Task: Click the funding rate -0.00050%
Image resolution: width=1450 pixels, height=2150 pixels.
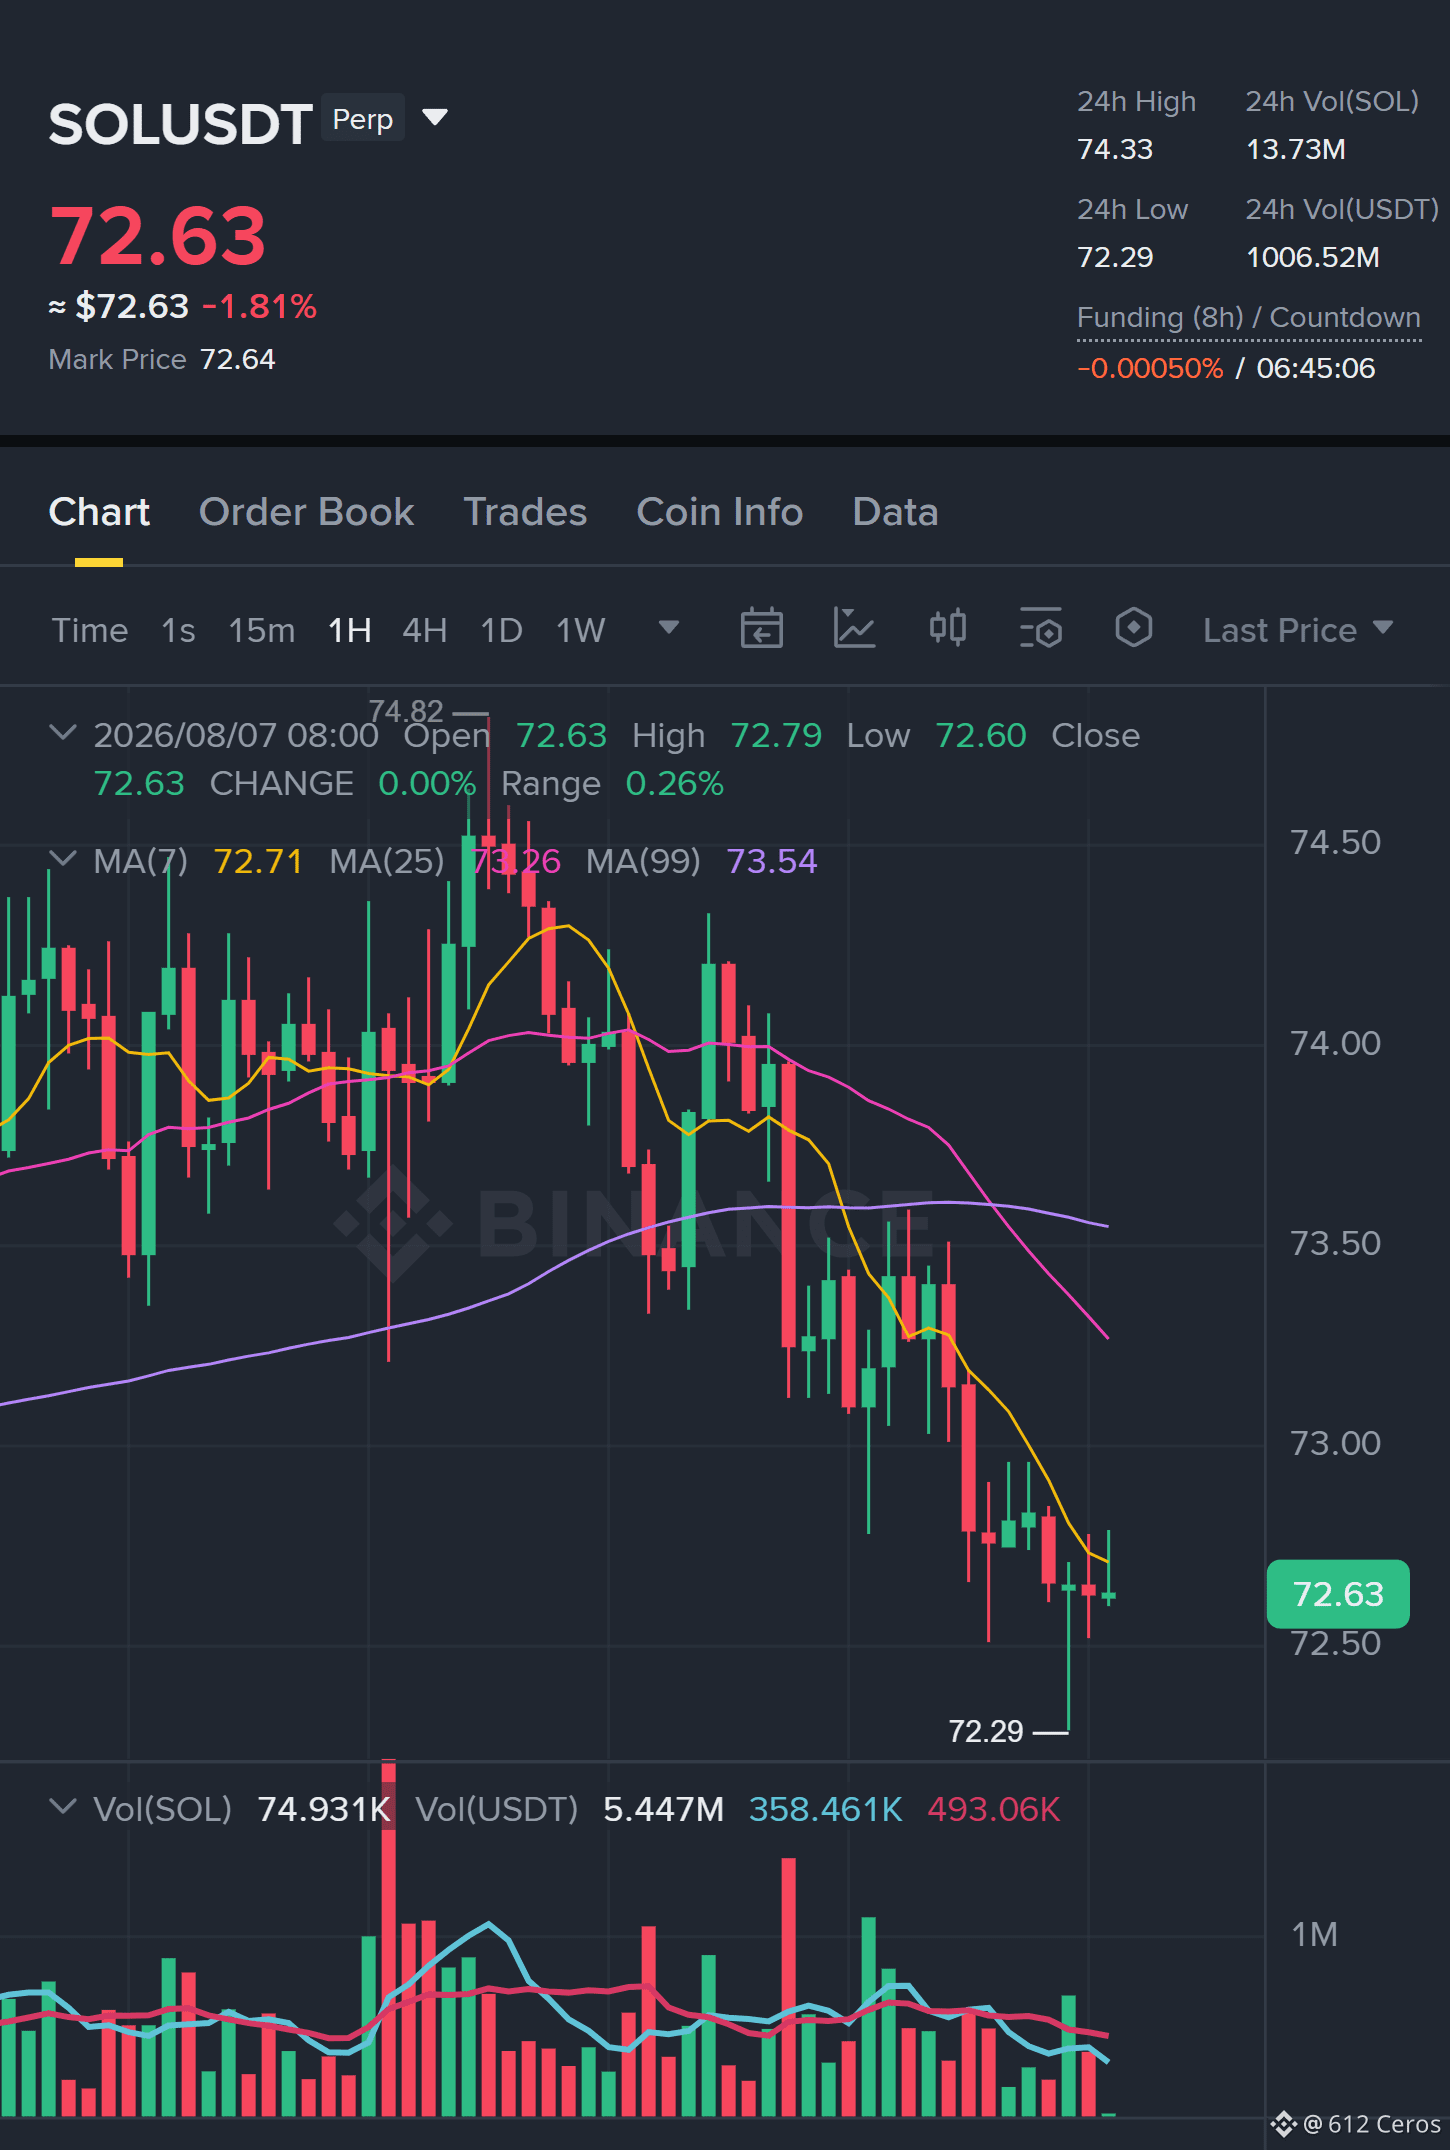Action: [x=1150, y=368]
